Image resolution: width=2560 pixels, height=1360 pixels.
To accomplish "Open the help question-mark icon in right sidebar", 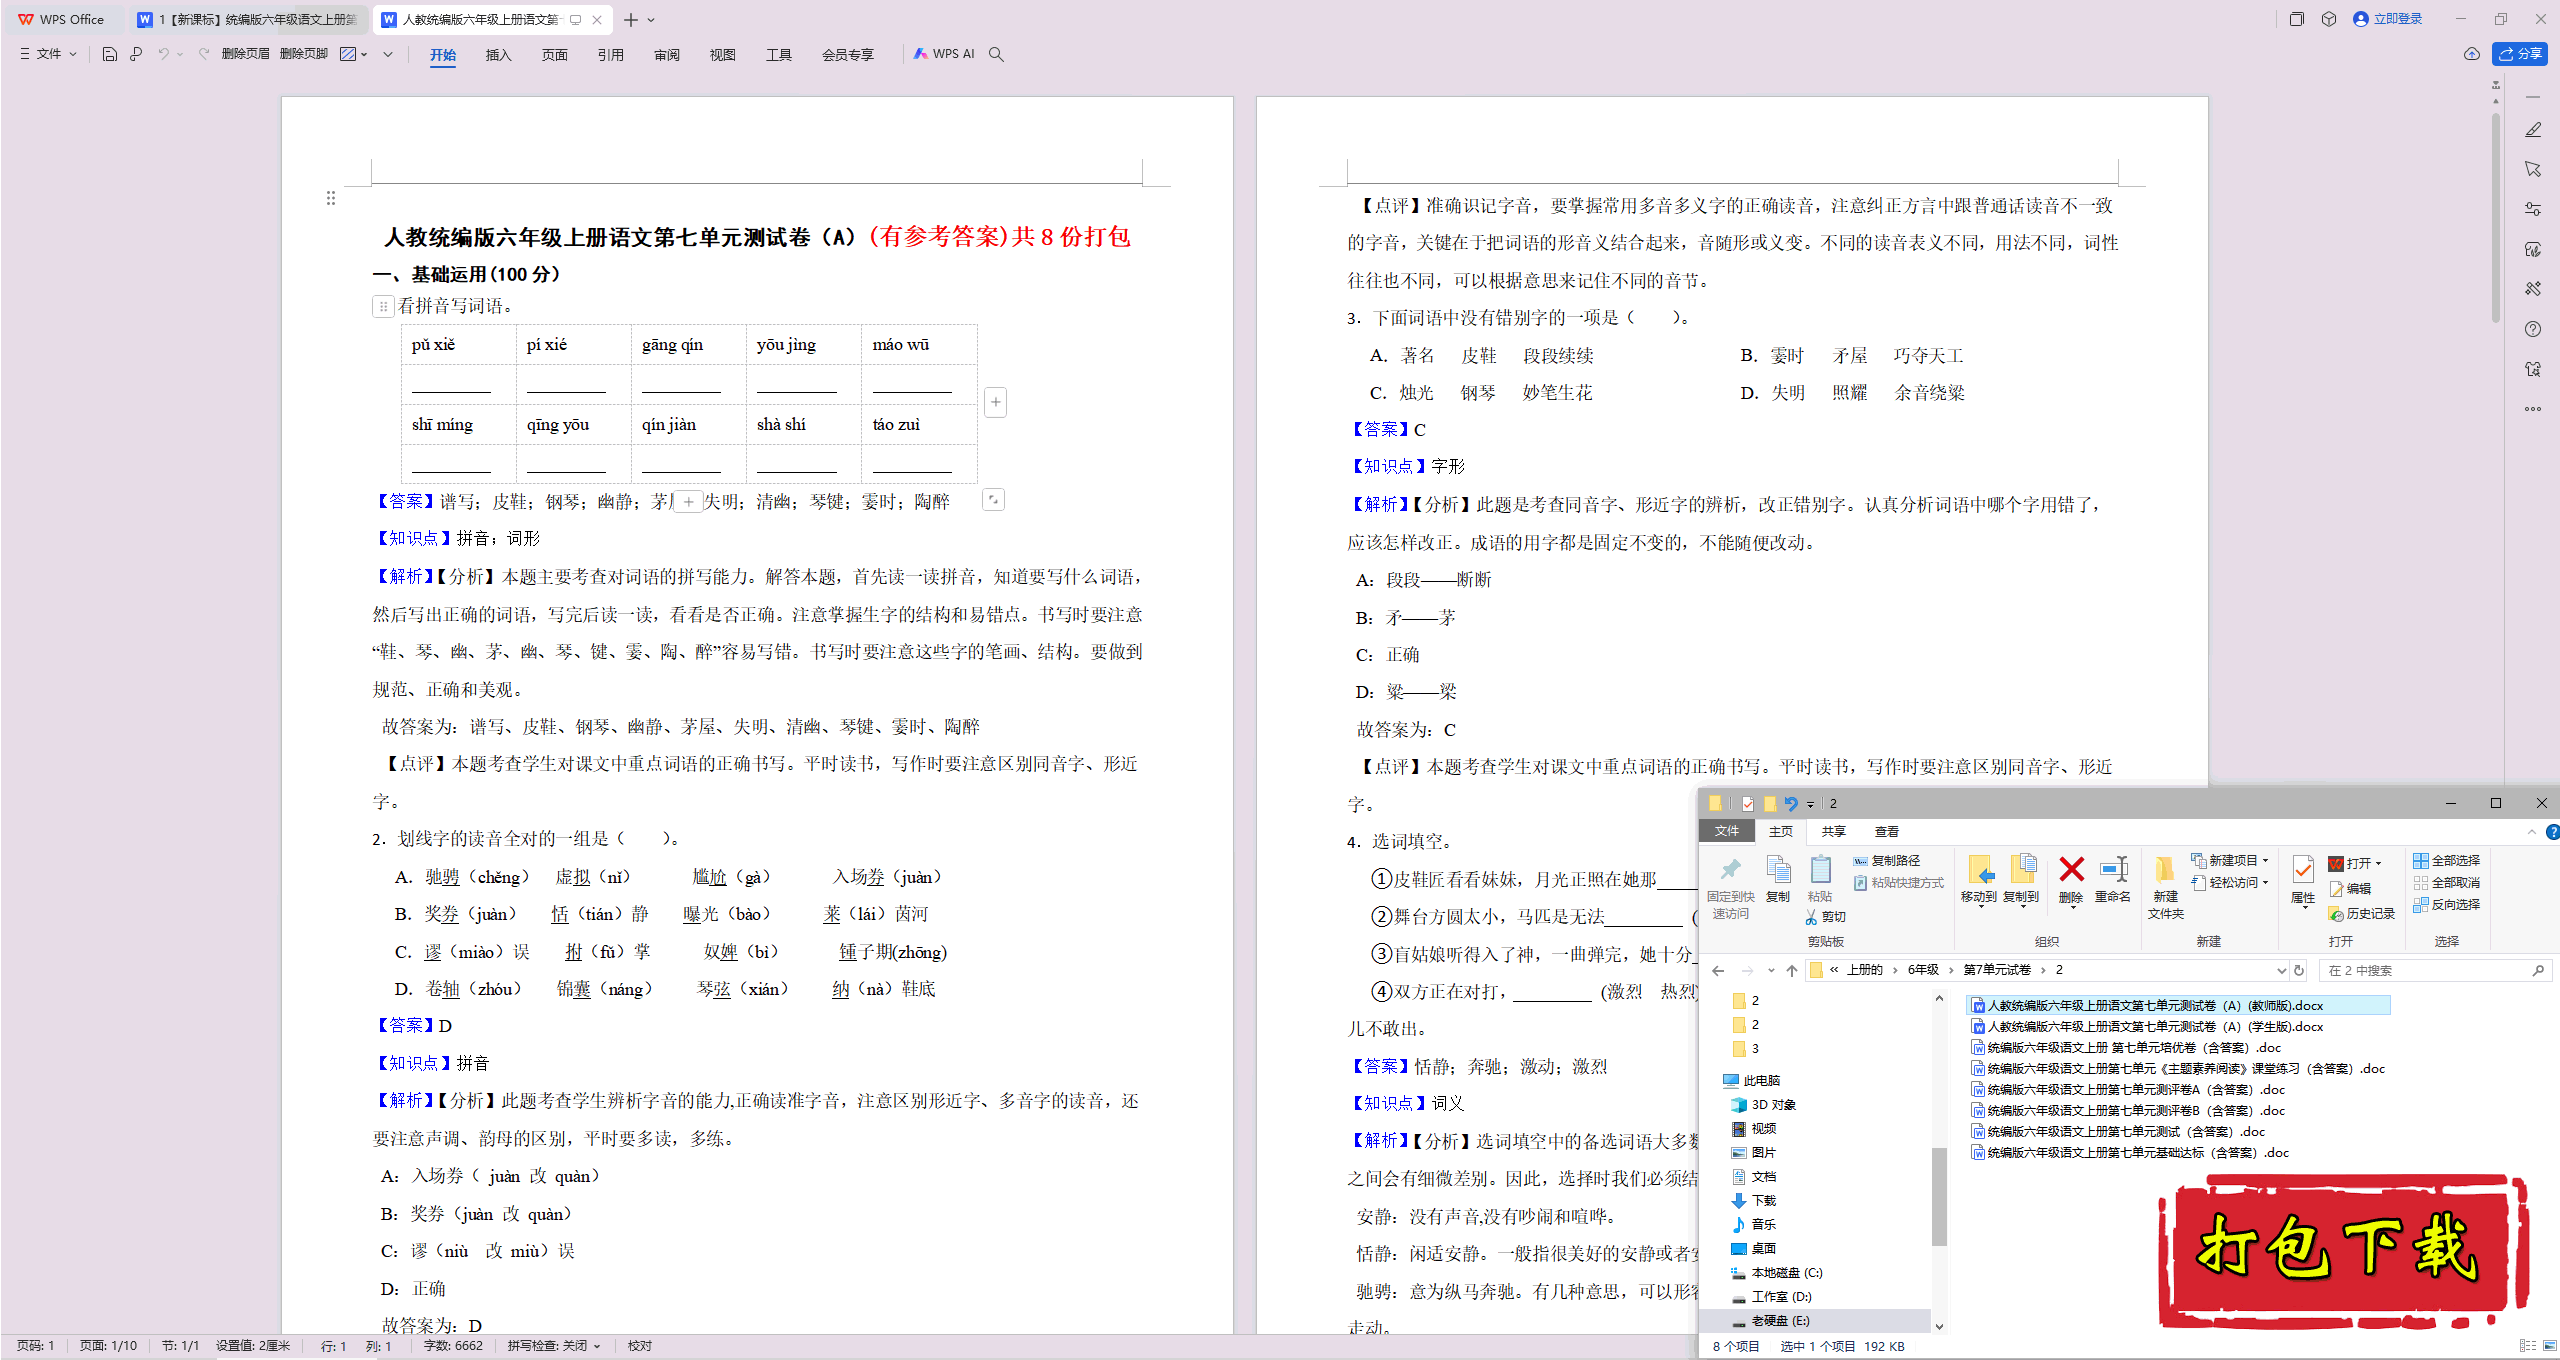I will [2533, 329].
